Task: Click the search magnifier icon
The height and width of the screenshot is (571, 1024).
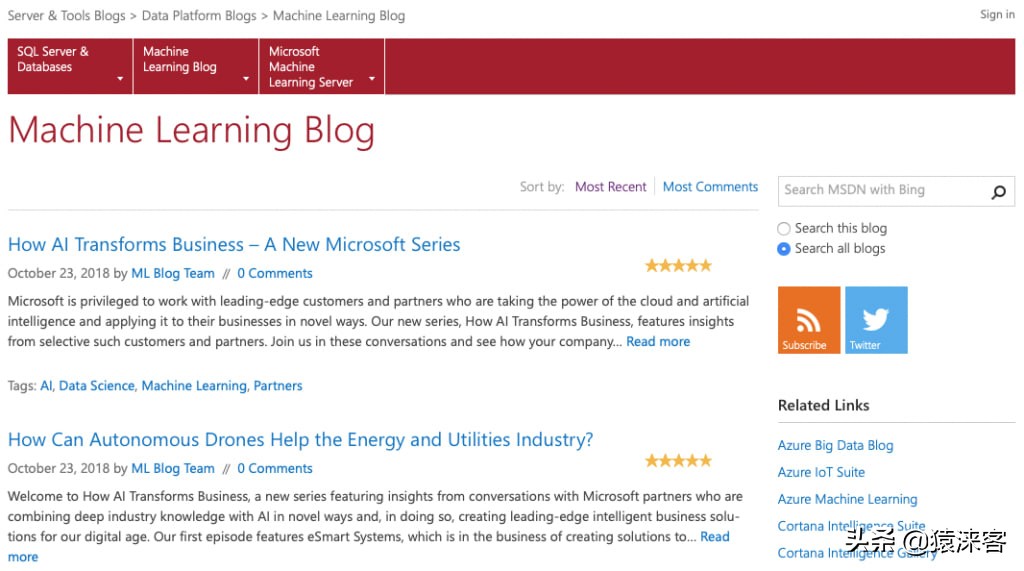Action: 998,192
